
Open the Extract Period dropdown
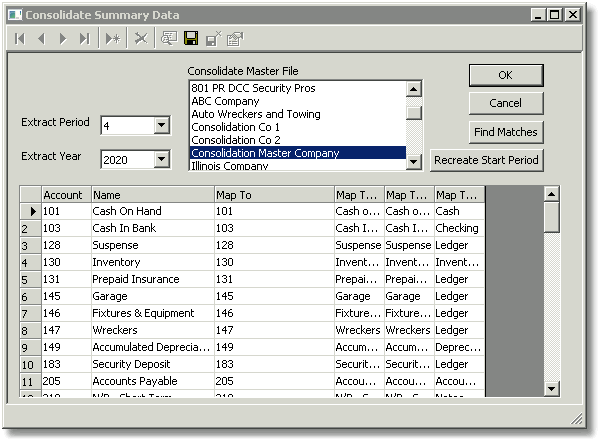tap(162, 125)
